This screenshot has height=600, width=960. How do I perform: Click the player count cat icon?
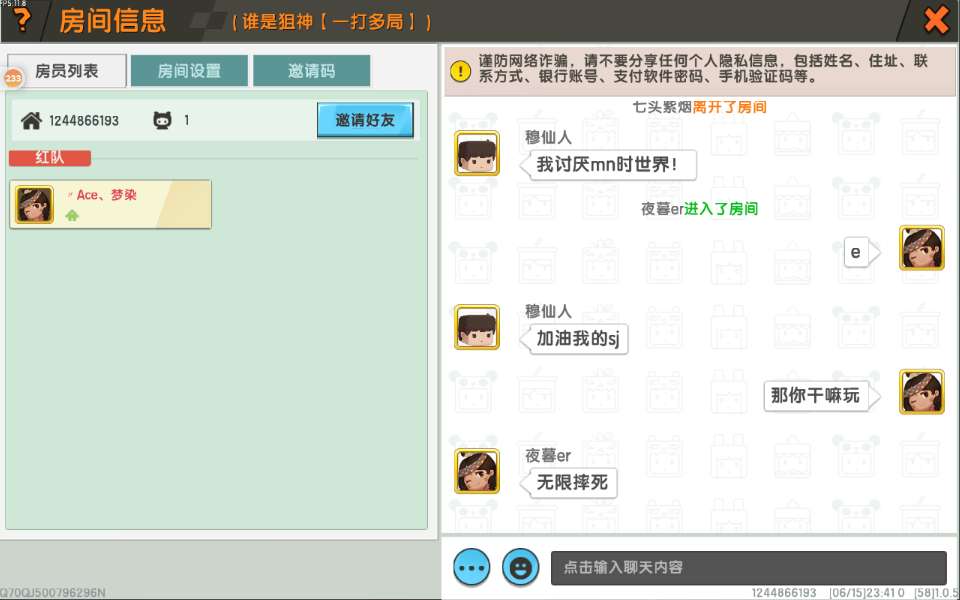162,121
